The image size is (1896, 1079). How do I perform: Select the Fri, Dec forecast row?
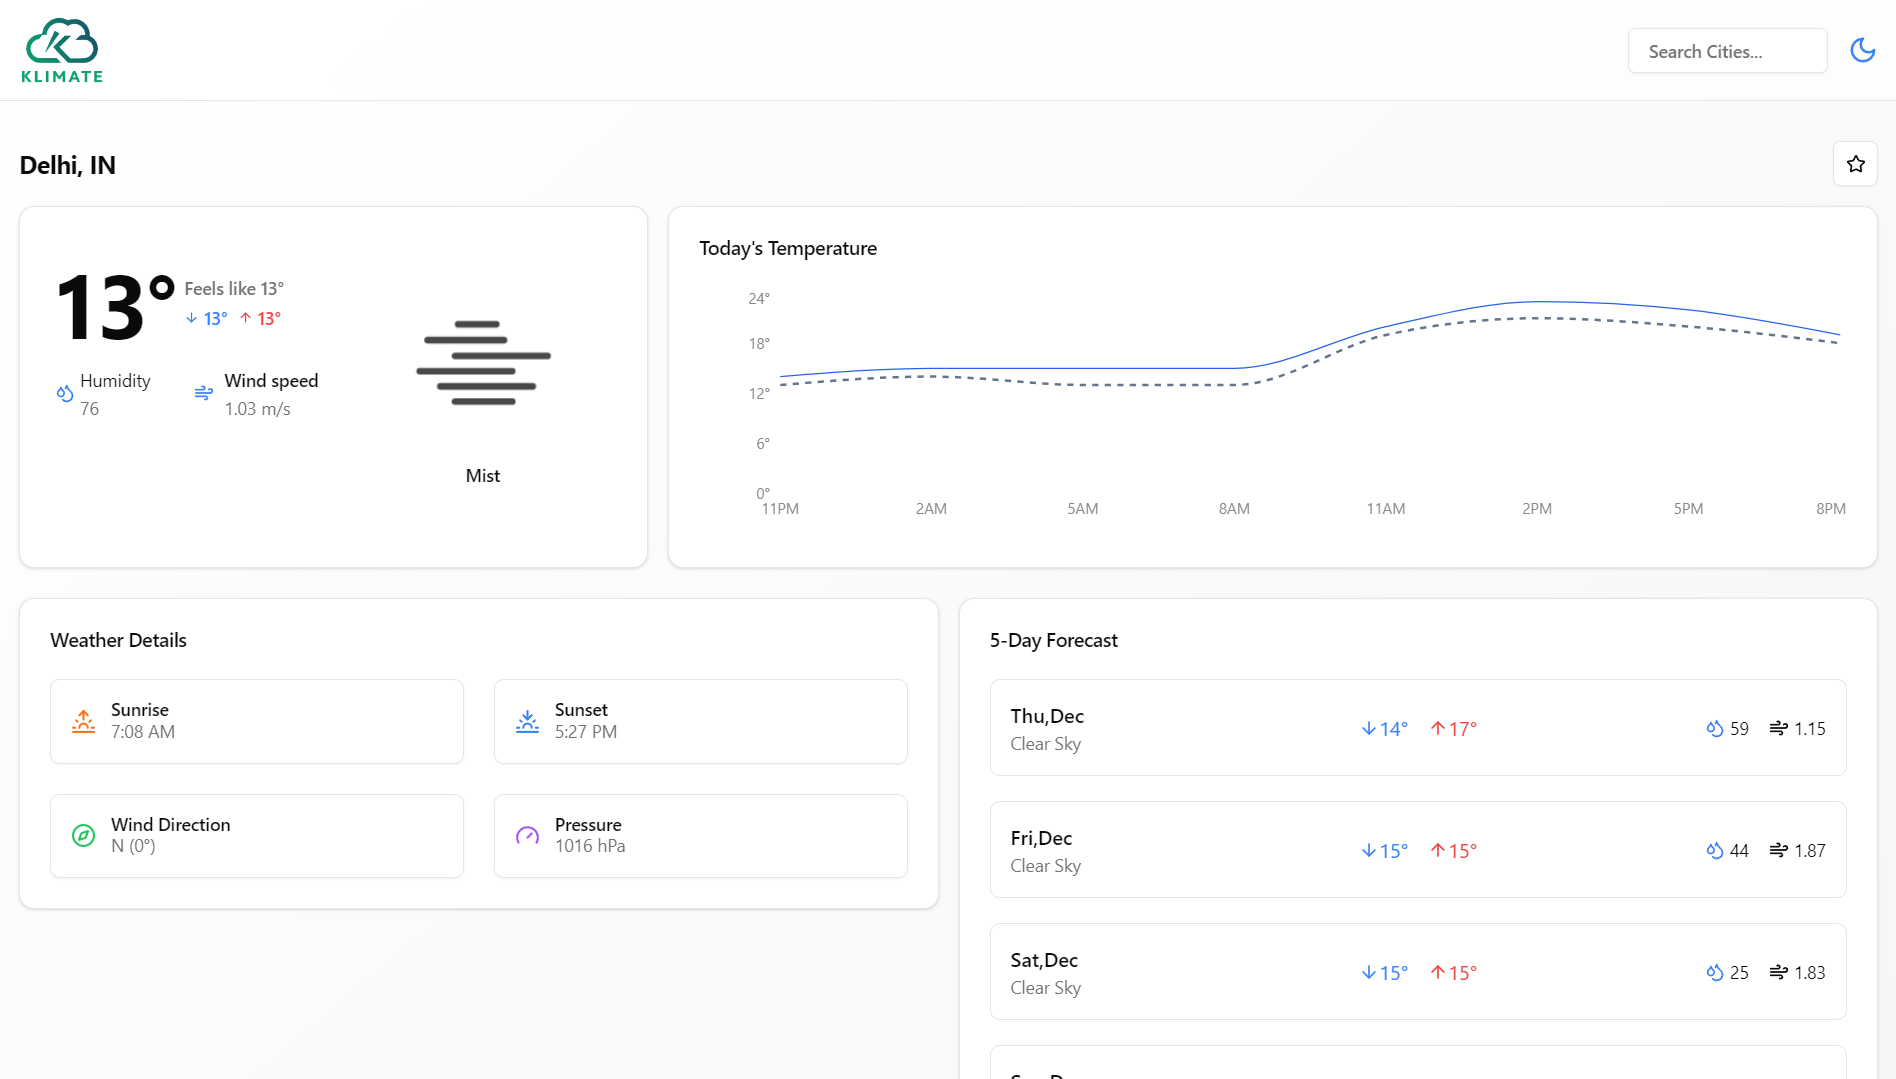pyautogui.click(x=1417, y=850)
